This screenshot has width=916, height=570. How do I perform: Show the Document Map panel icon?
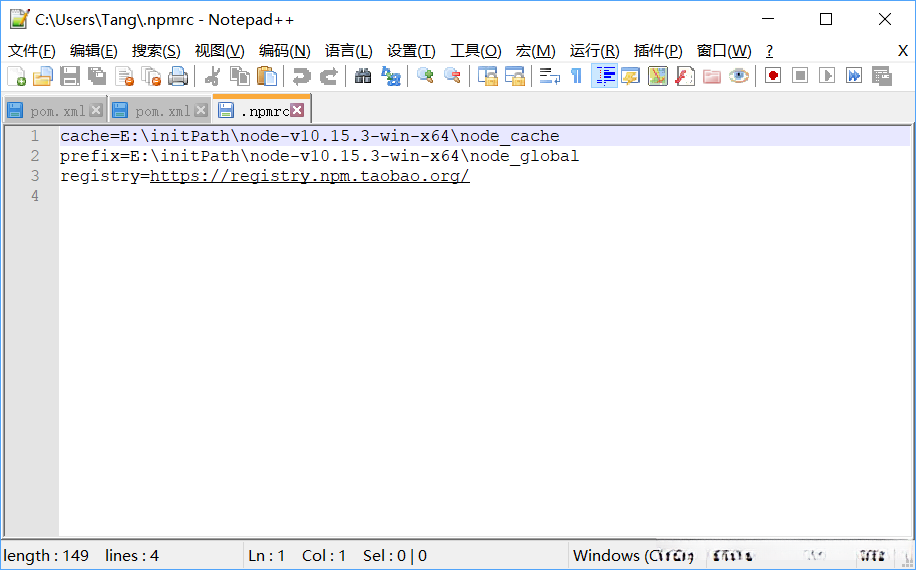[x=658, y=76]
